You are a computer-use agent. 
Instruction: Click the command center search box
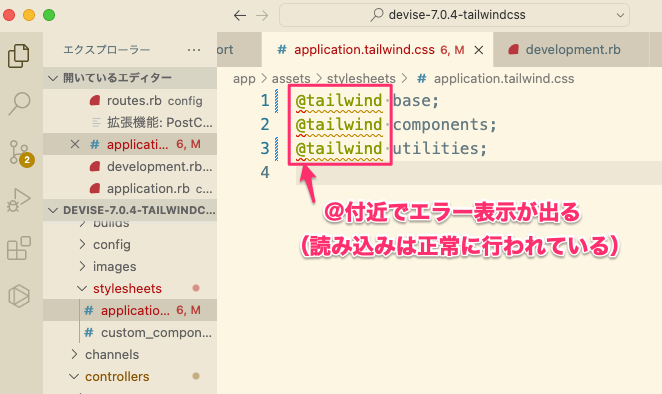pos(454,15)
